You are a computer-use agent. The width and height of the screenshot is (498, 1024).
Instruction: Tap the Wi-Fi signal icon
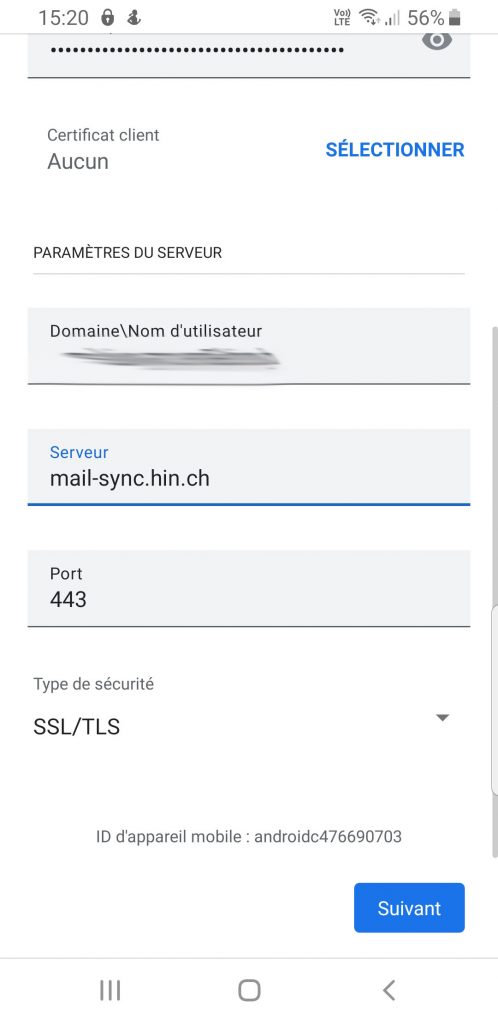coord(370,18)
